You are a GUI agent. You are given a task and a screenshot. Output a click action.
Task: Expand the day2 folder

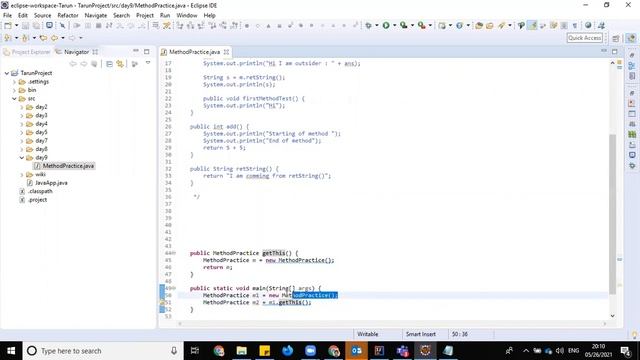coord(22,107)
